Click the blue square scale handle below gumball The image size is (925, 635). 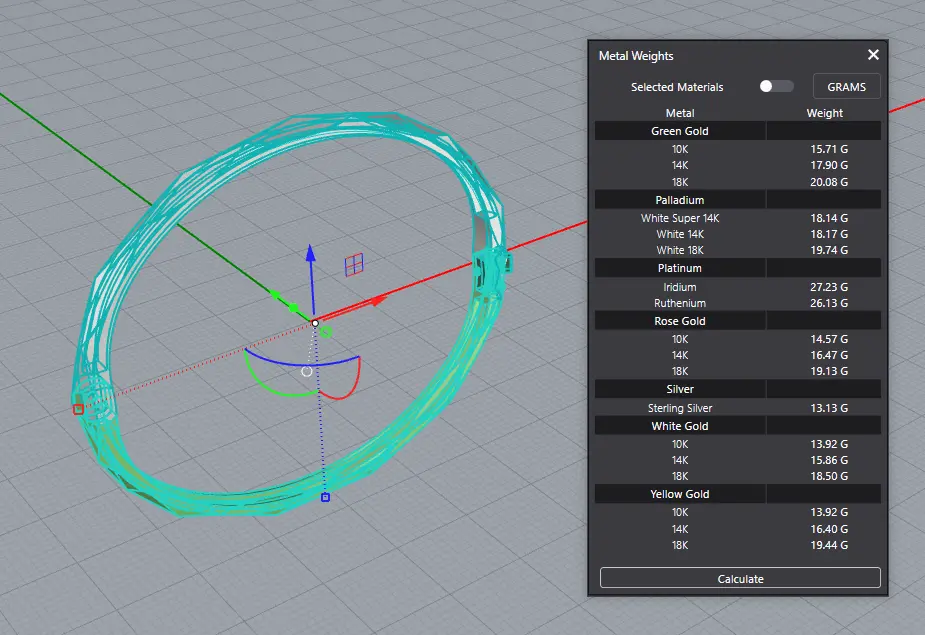click(x=325, y=497)
